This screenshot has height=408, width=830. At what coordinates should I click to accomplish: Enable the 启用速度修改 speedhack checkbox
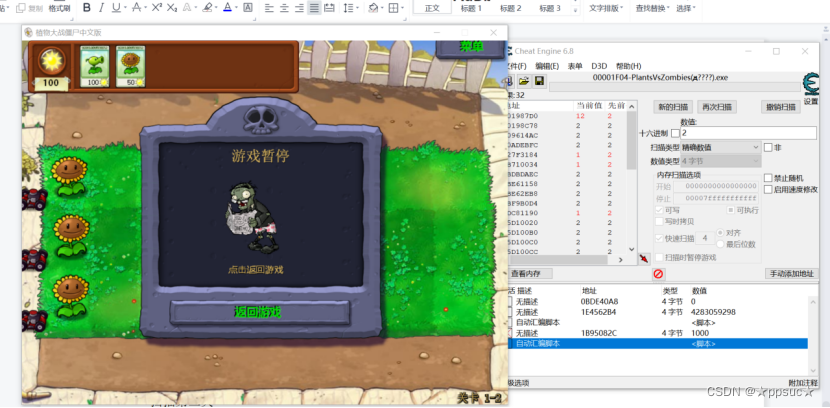(x=768, y=189)
